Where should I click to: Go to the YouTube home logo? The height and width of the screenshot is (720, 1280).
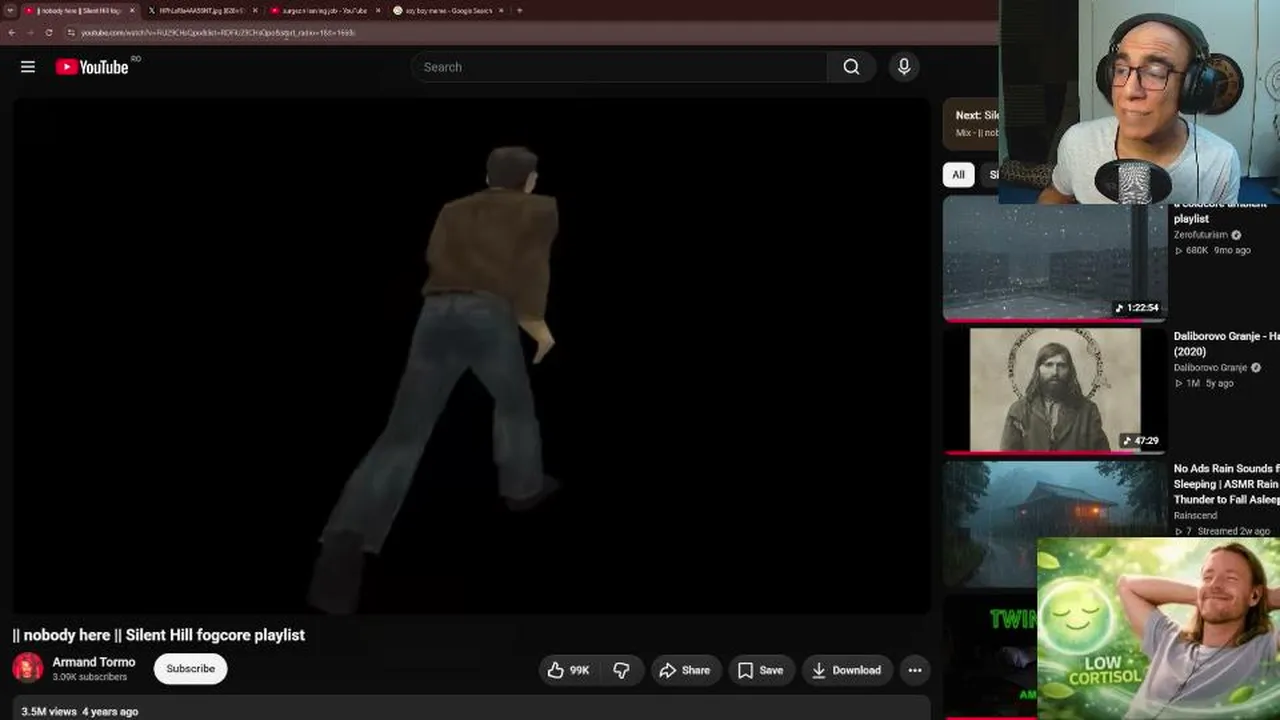click(92, 67)
